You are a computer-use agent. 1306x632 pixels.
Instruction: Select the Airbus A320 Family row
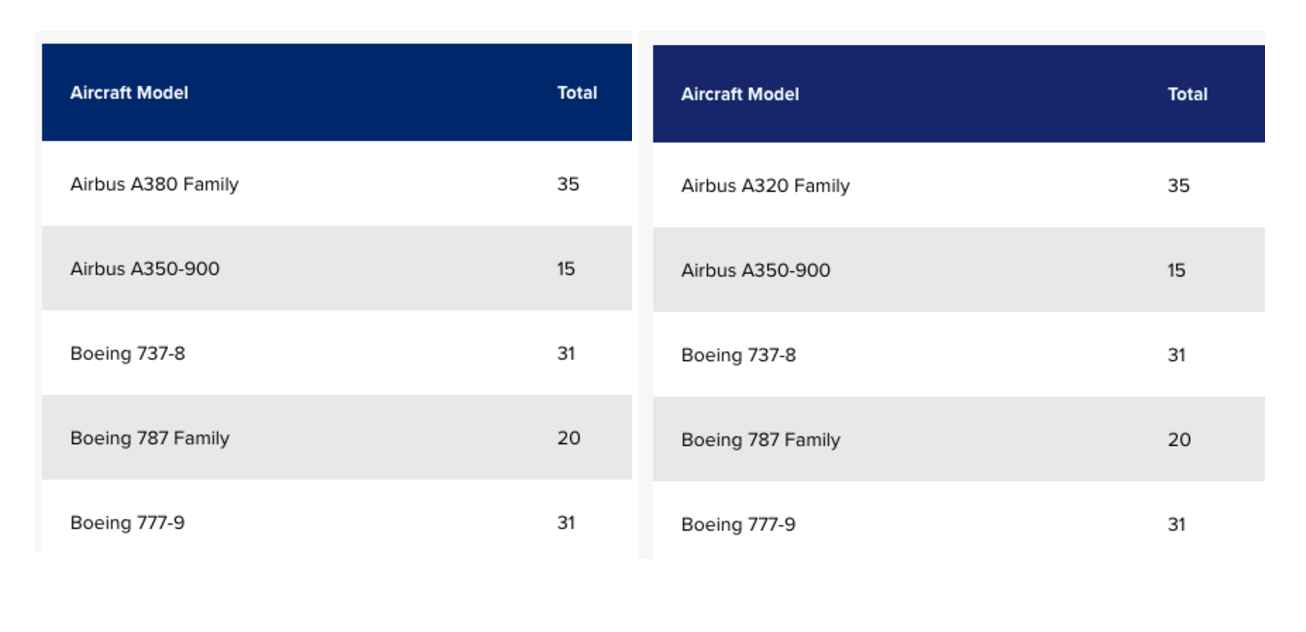point(959,186)
